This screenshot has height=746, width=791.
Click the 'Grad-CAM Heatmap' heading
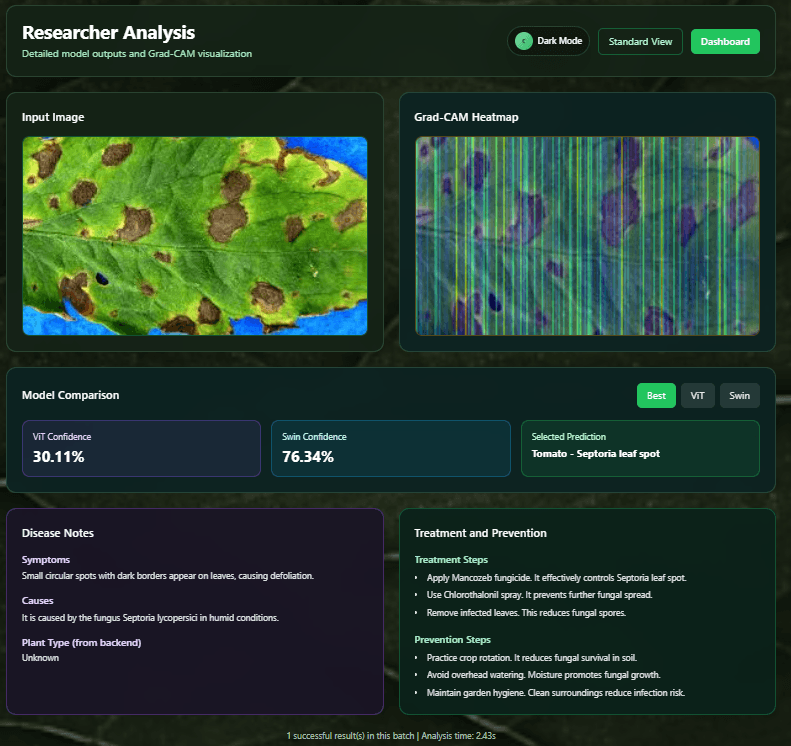coord(466,117)
